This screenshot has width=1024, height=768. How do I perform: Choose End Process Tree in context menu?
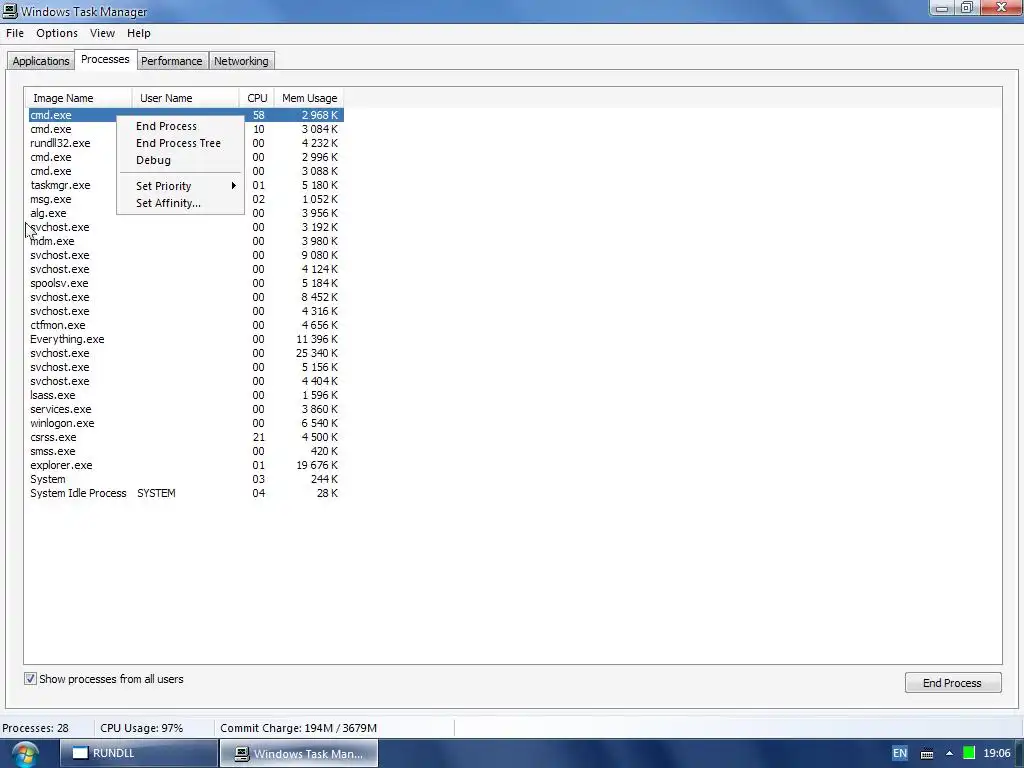[x=178, y=143]
